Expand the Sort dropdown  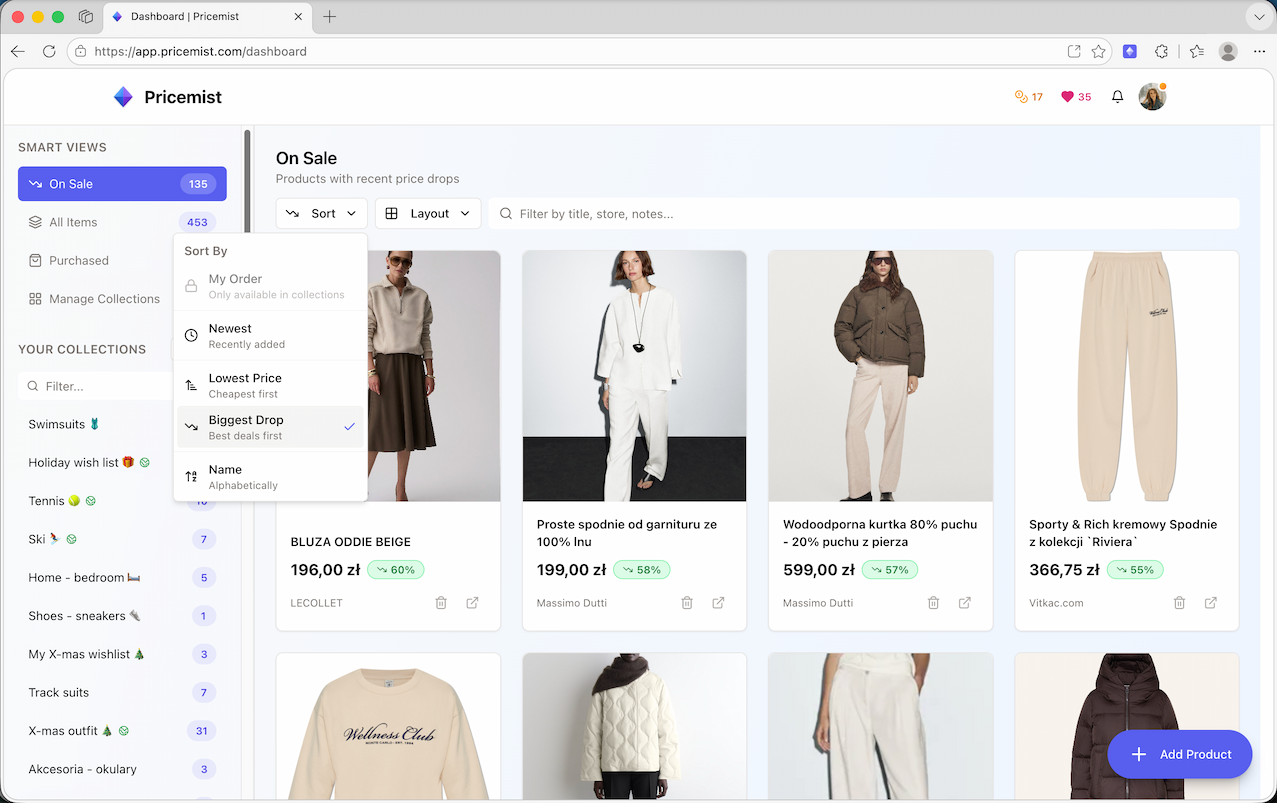pos(321,213)
